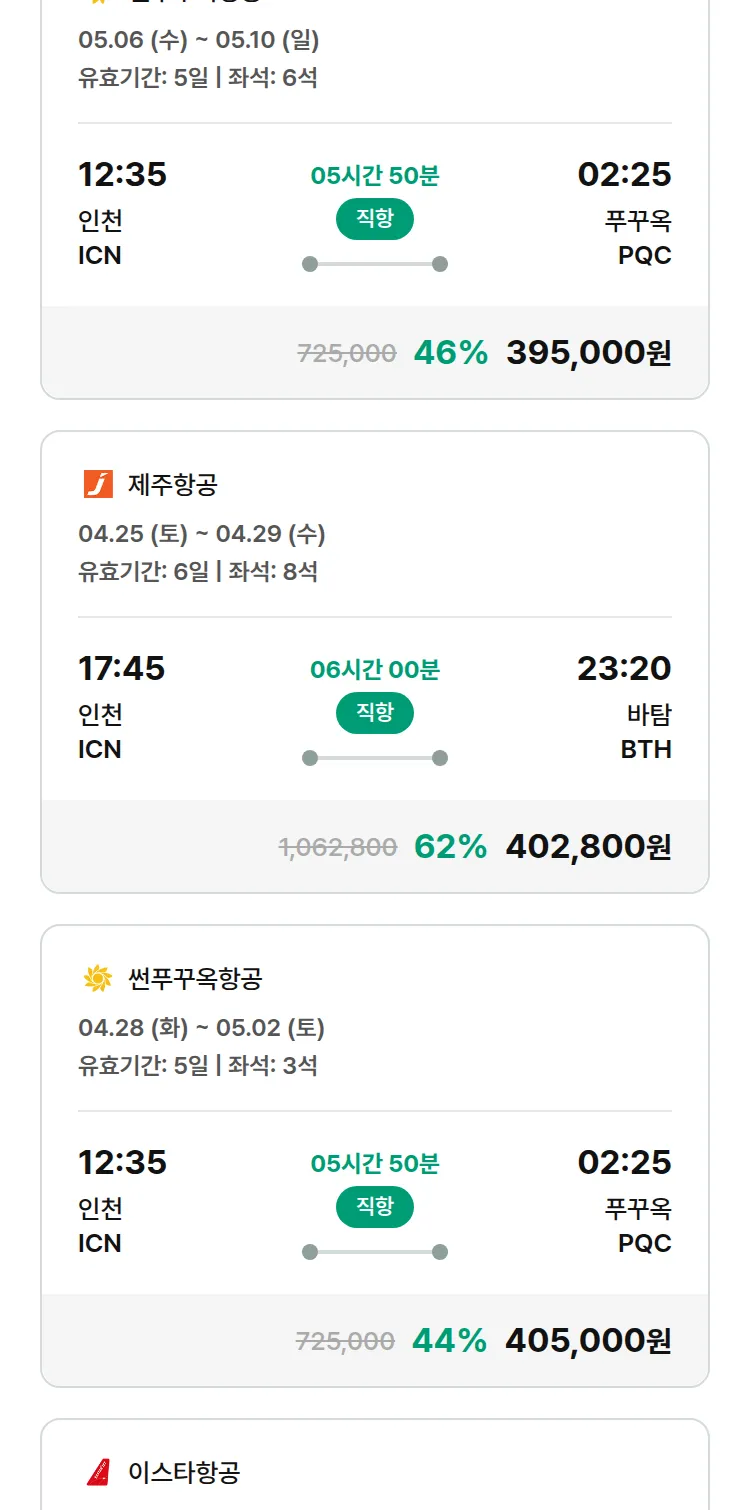Open the 썬푸꾸옥항공 airline name
Viewport: 750px width, 1510px height.
click(x=195, y=979)
